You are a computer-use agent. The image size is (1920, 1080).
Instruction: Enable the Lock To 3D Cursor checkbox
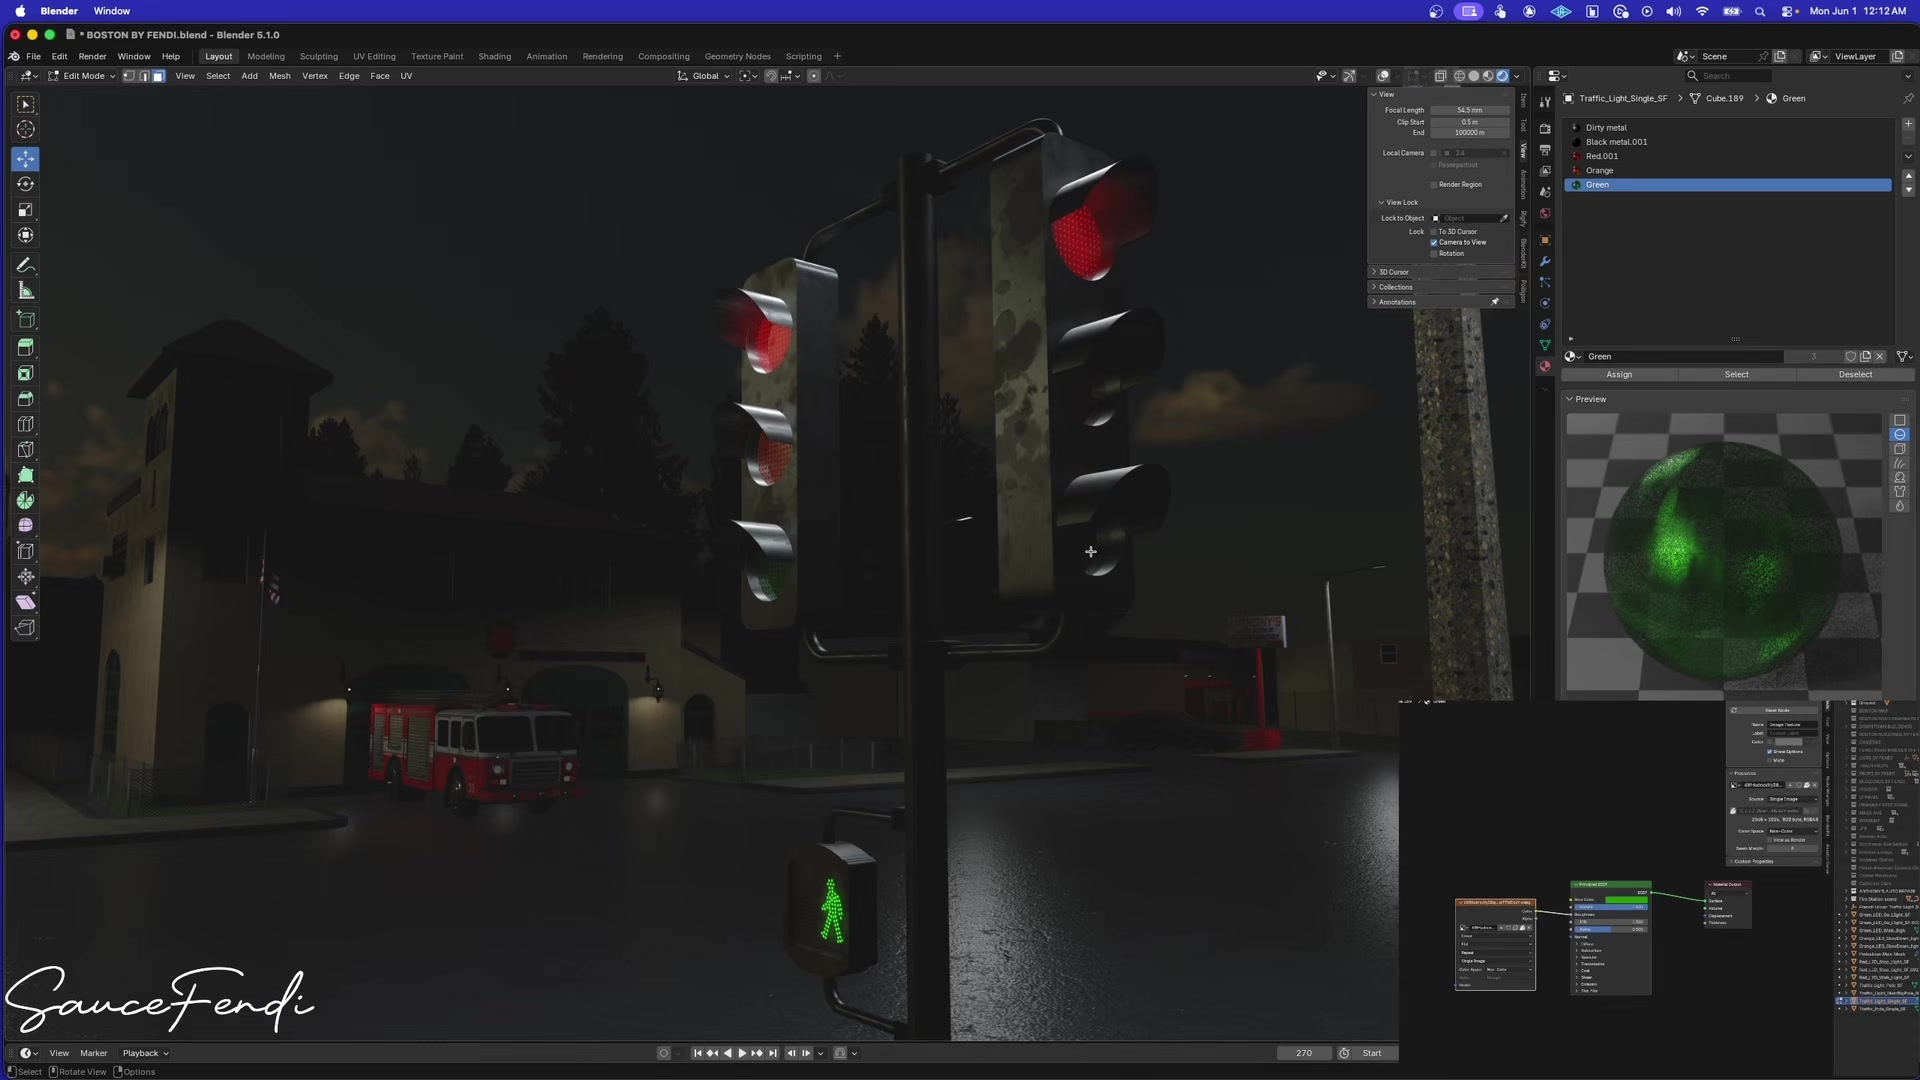(1434, 231)
